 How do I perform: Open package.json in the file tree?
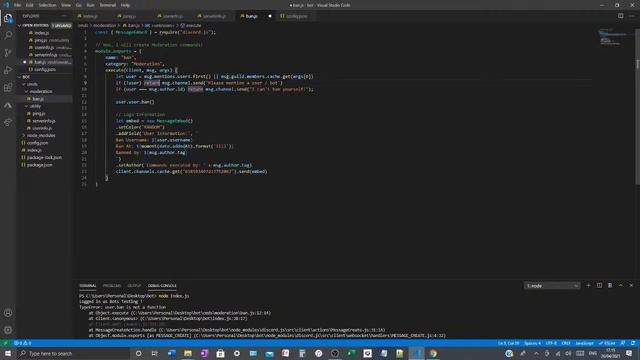click(40, 165)
